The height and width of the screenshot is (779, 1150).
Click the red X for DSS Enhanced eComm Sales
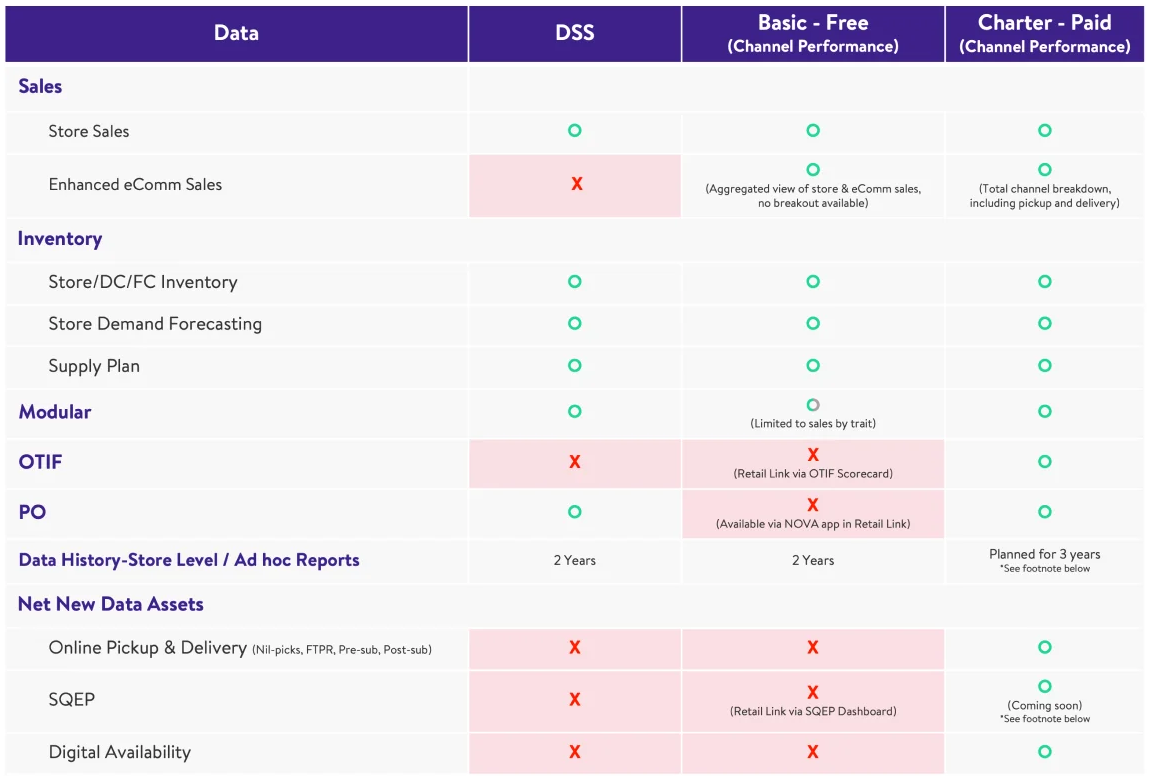[576, 184]
